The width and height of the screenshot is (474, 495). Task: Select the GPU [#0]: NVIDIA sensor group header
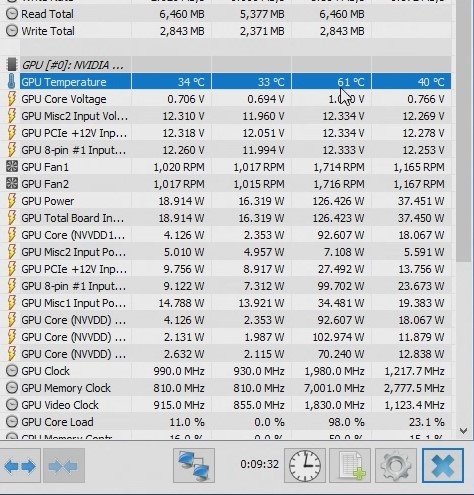click(x=72, y=65)
